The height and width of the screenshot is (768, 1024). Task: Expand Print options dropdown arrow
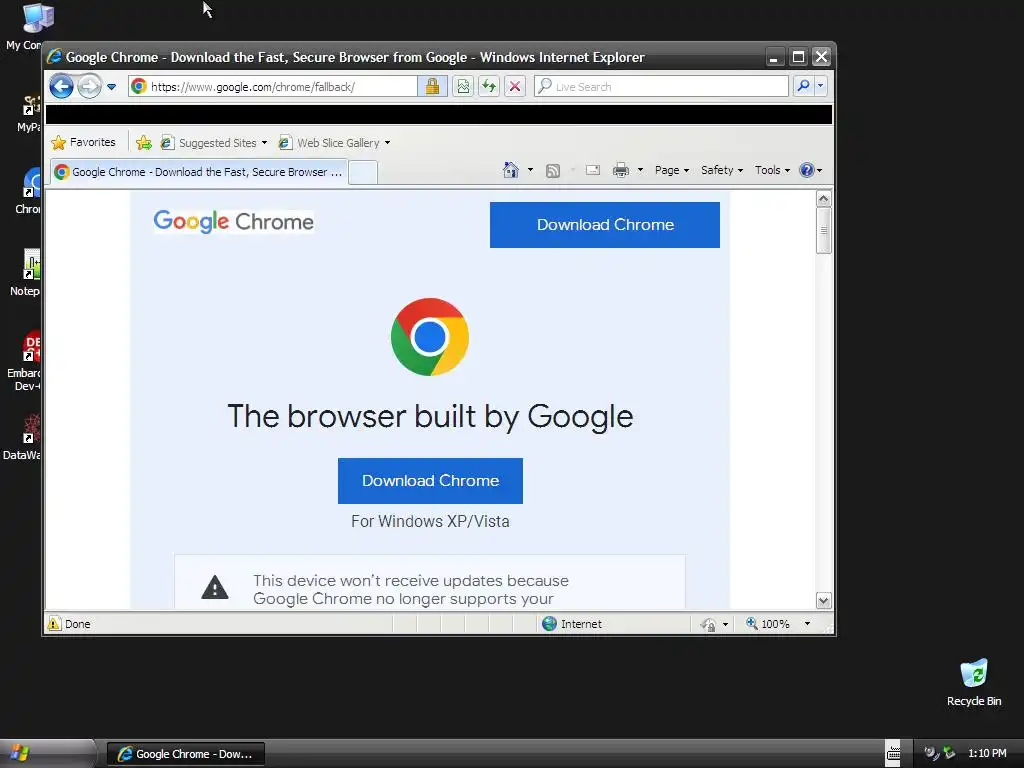click(641, 170)
